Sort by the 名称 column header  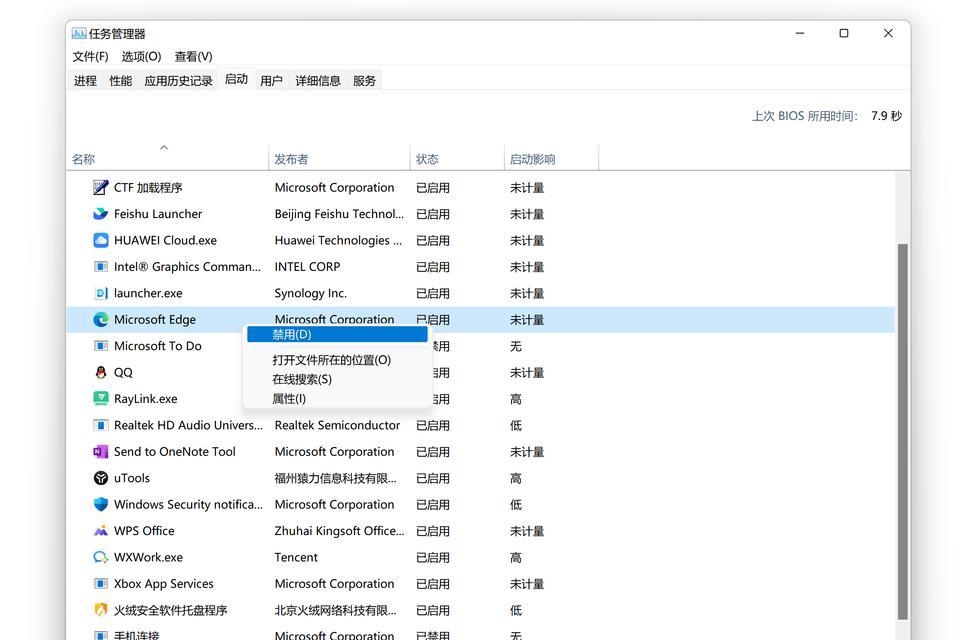167,159
